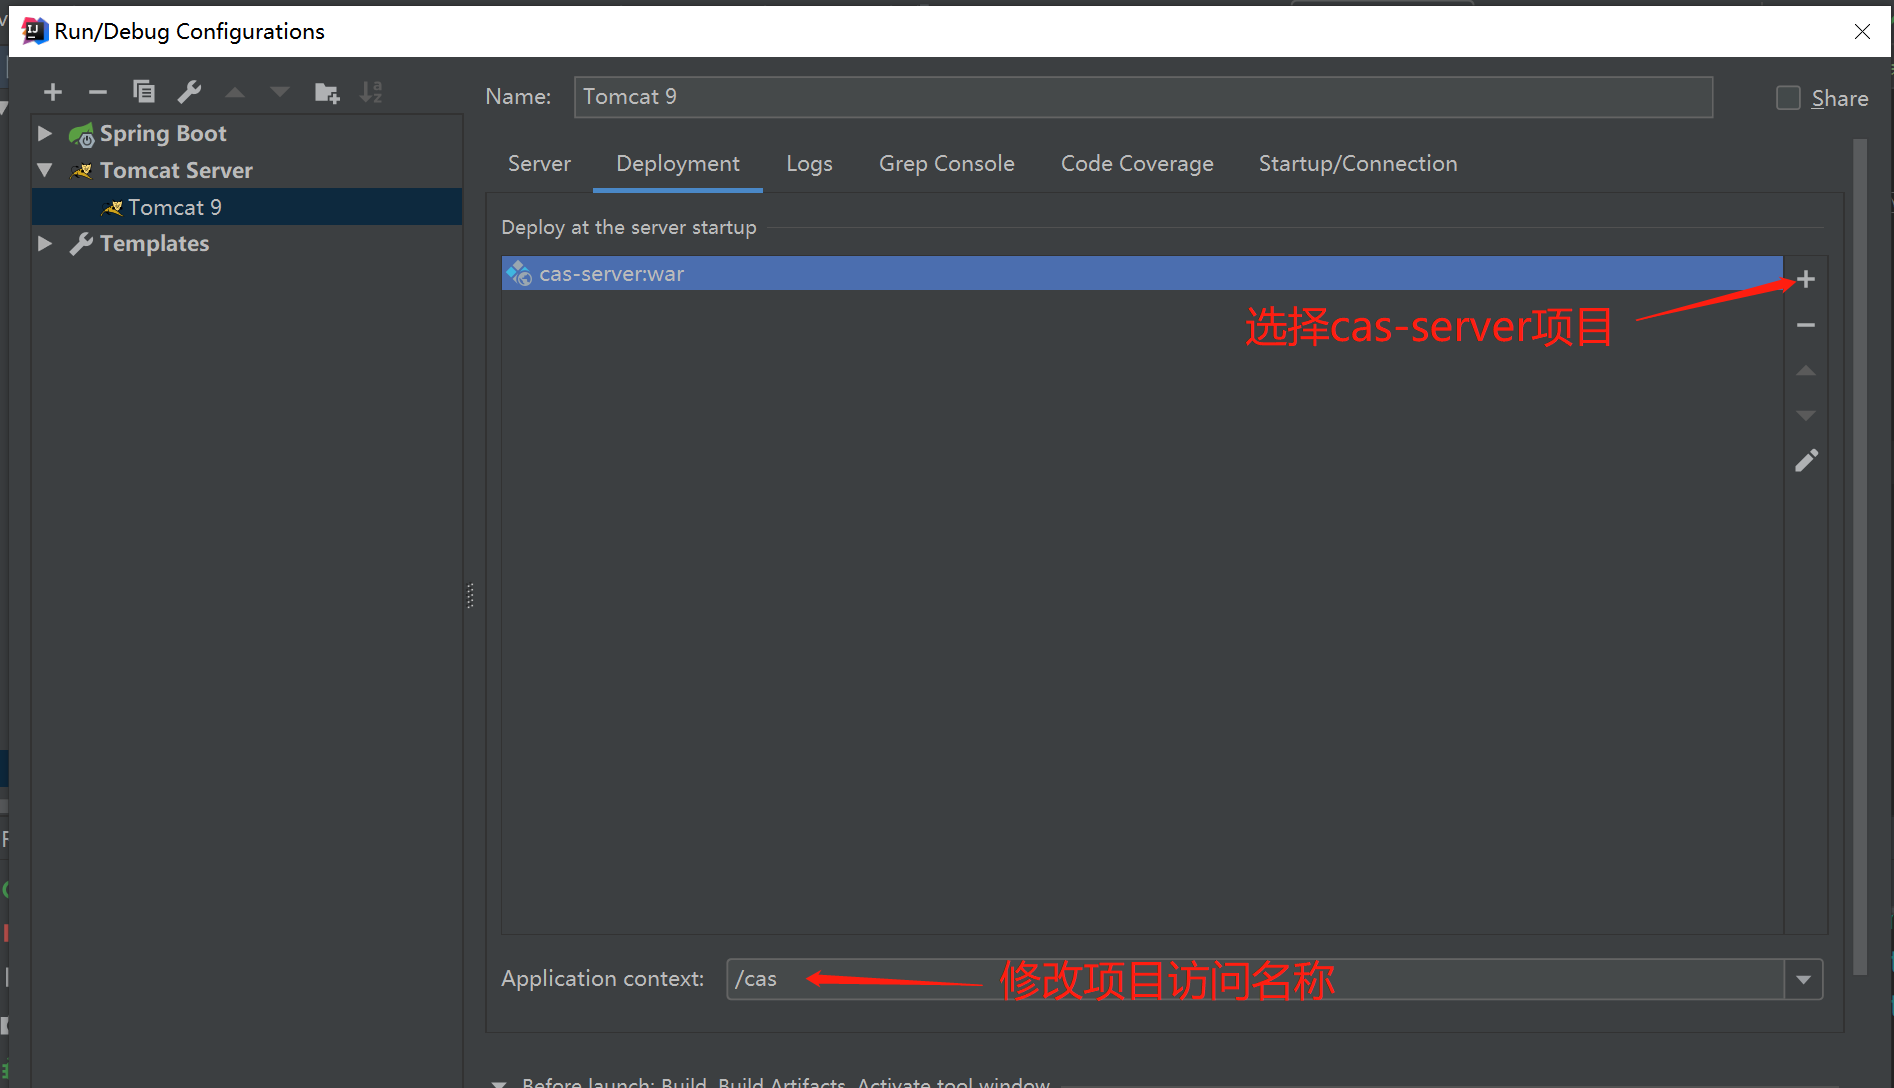Click the remove configuration minus icon
This screenshot has height=1088, width=1894.
pos(97,93)
